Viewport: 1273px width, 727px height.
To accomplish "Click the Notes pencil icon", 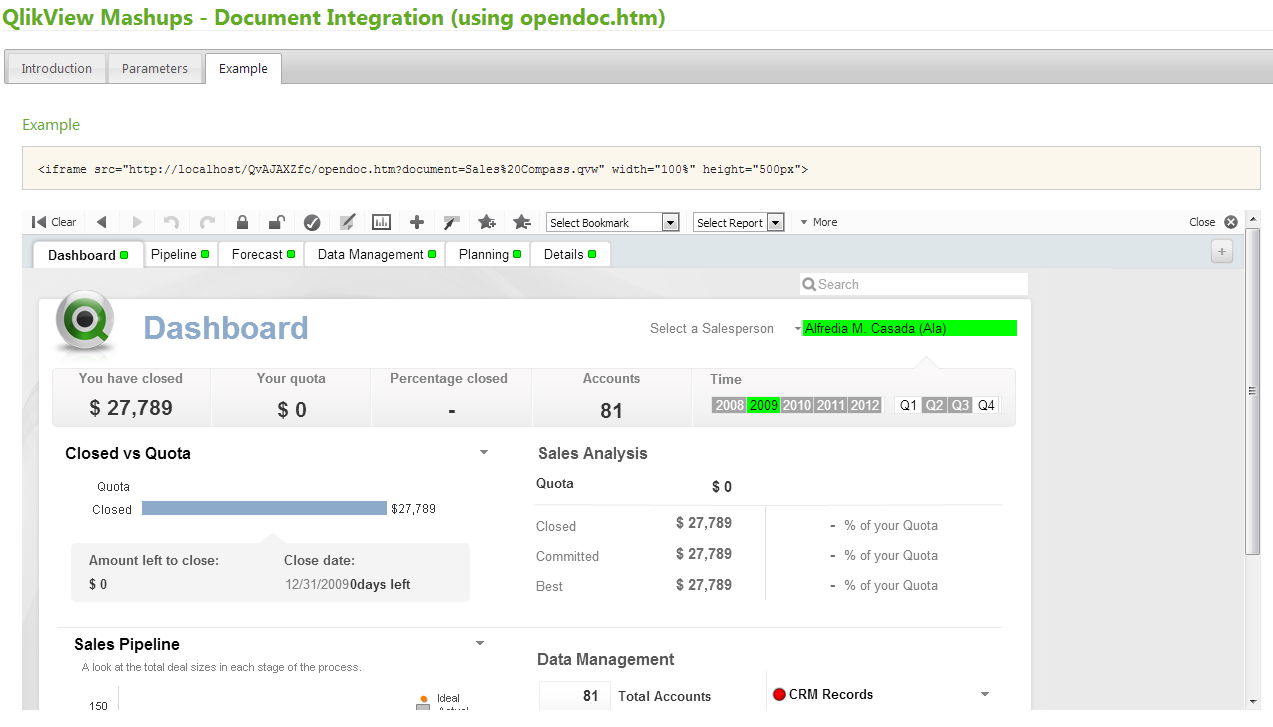I will (x=347, y=222).
